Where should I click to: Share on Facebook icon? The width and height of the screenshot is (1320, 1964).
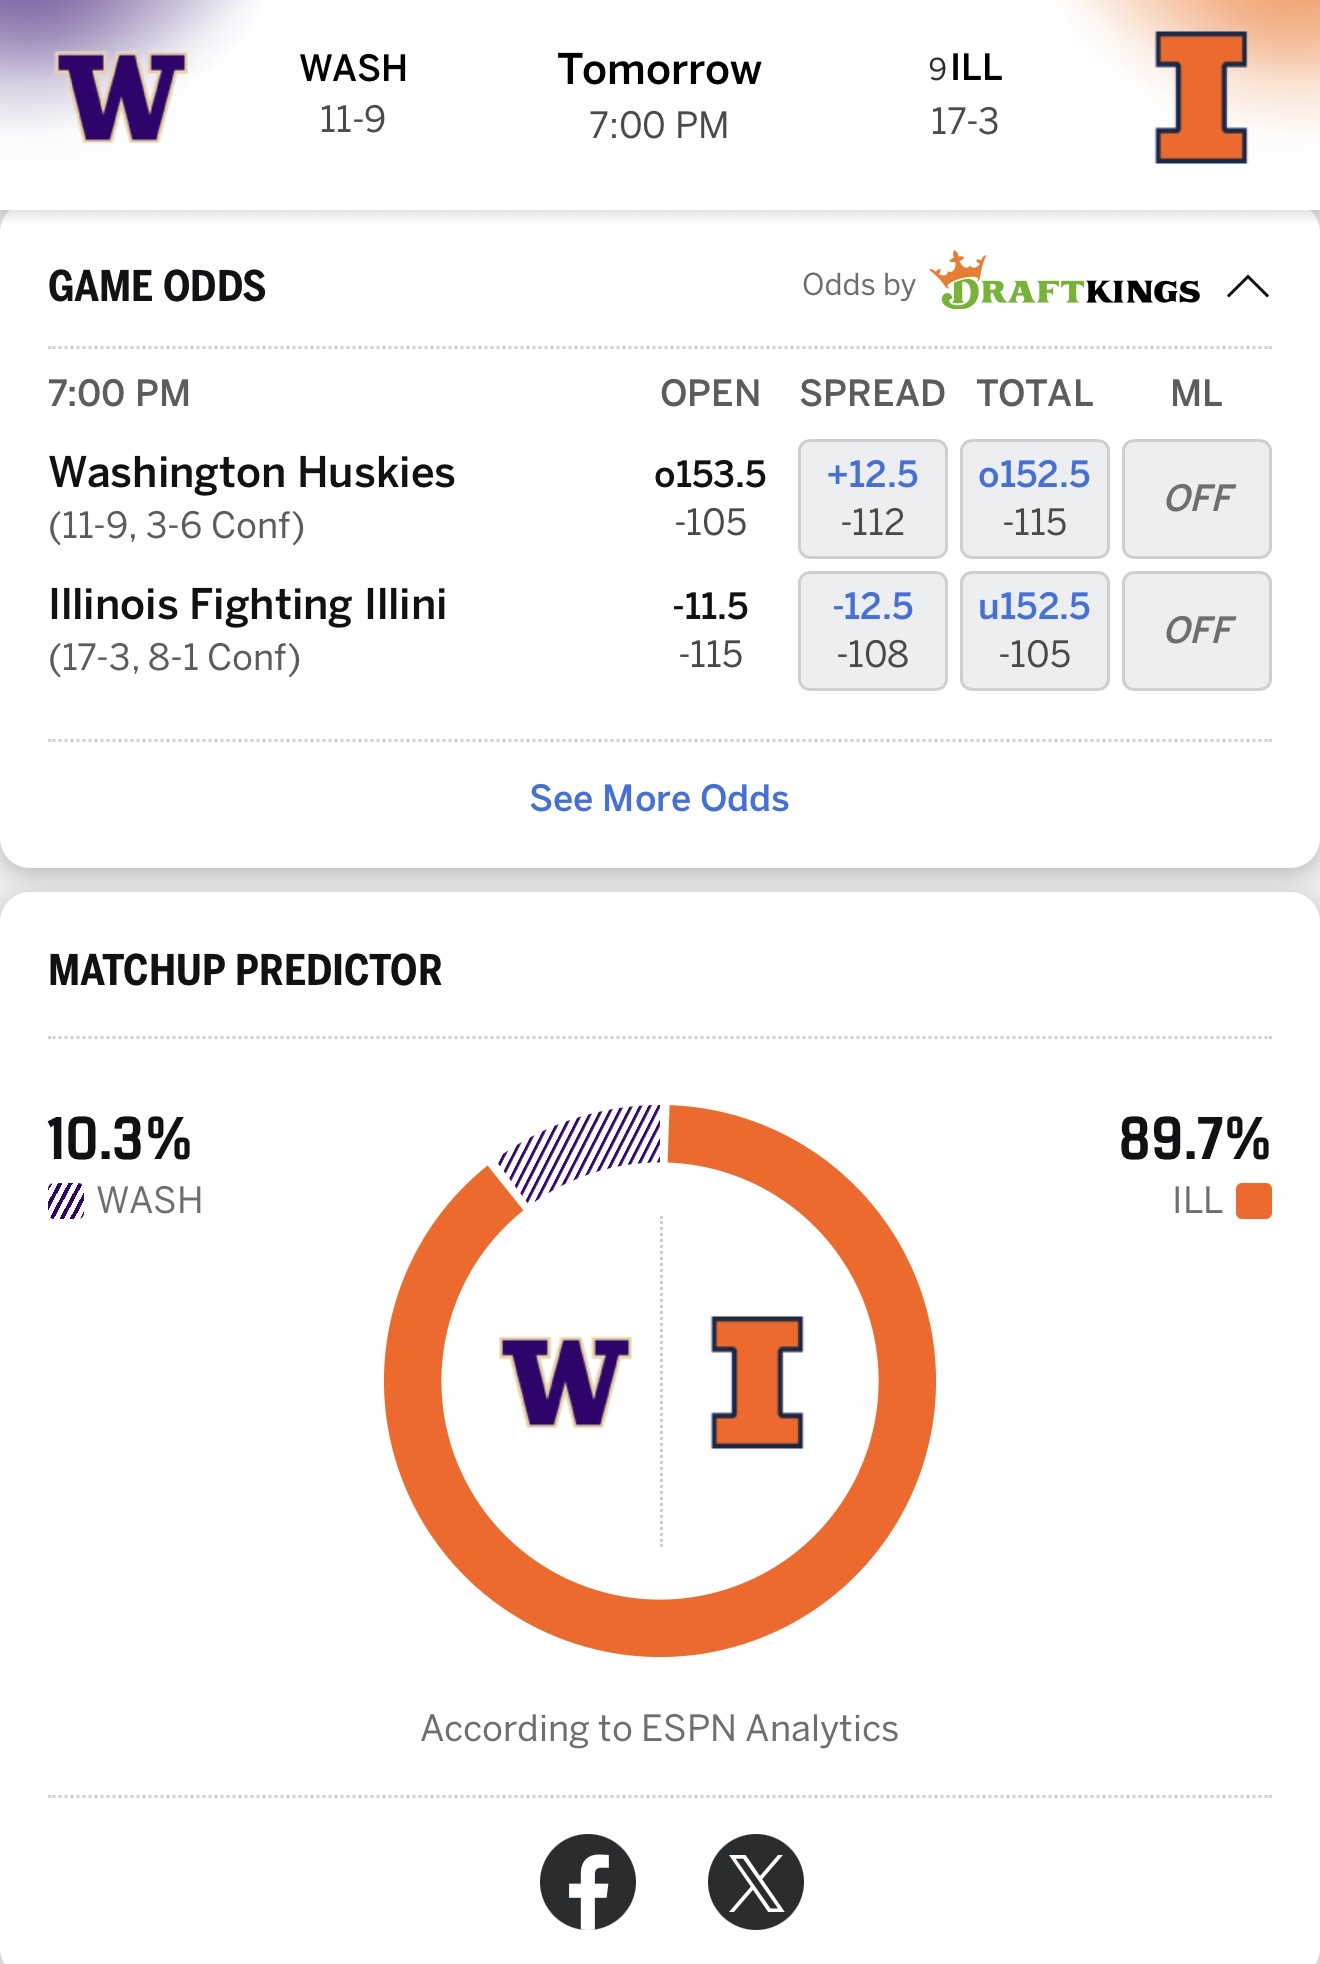click(x=588, y=1881)
